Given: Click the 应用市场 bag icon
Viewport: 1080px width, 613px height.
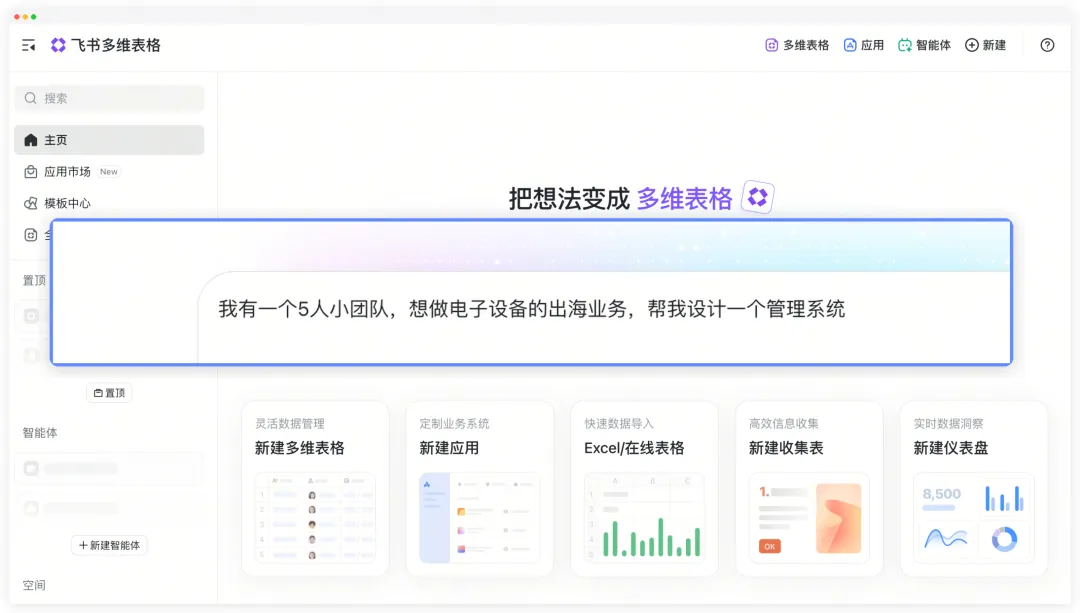Looking at the screenshot, I should click(30, 172).
